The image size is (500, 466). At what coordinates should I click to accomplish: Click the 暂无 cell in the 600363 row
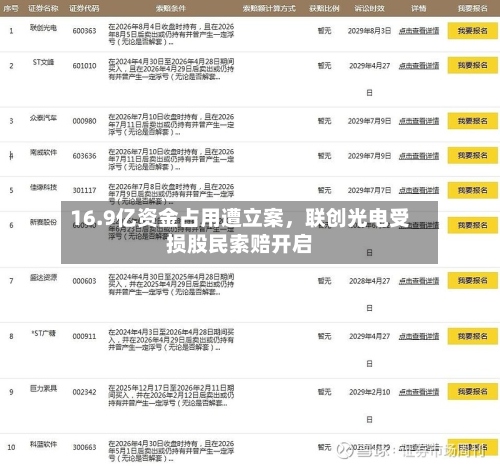click(x=324, y=31)
